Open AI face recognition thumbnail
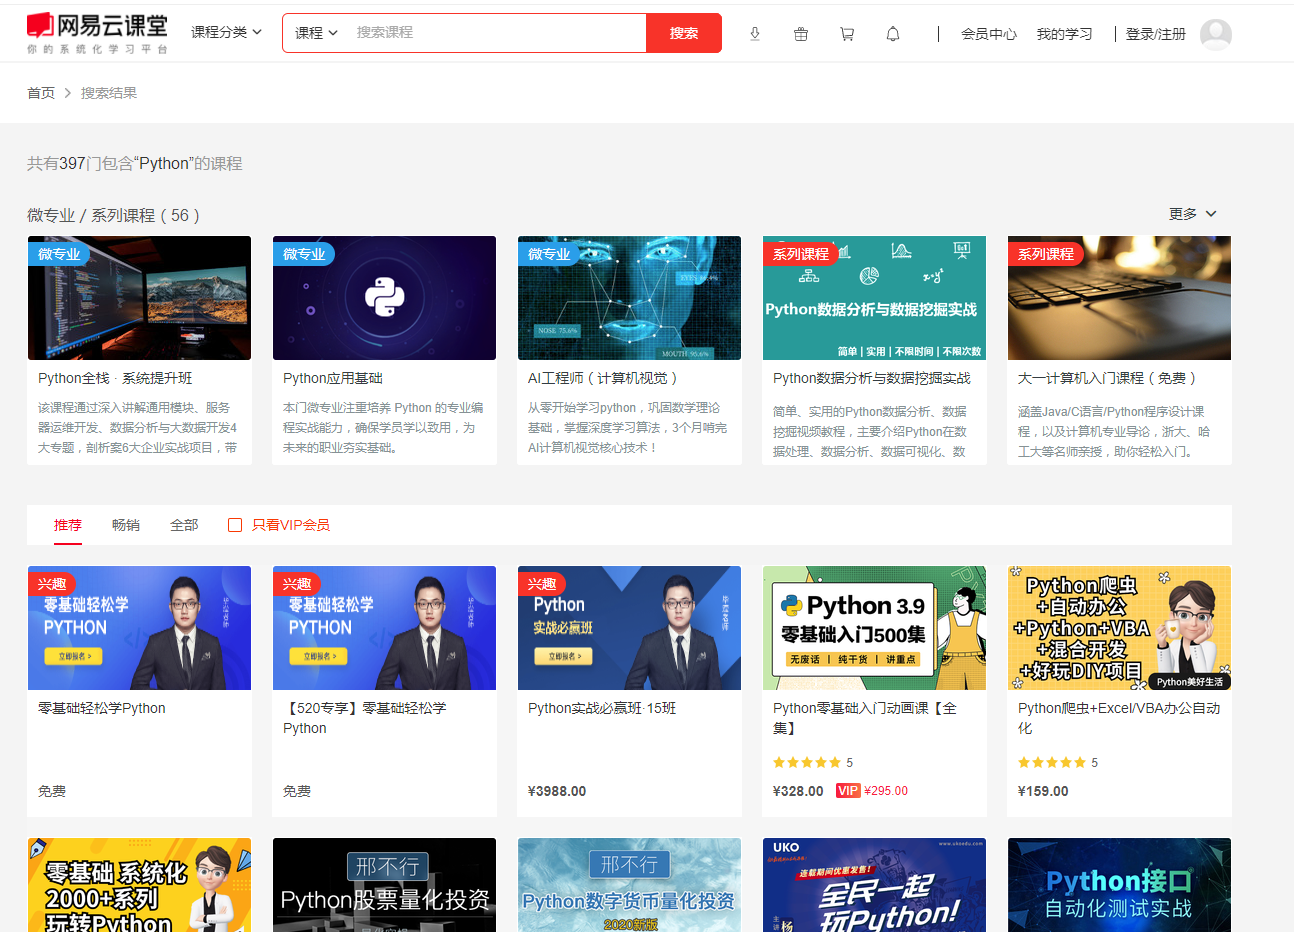The height and width of the screenshot is (932, 1294). coord(629,298)
